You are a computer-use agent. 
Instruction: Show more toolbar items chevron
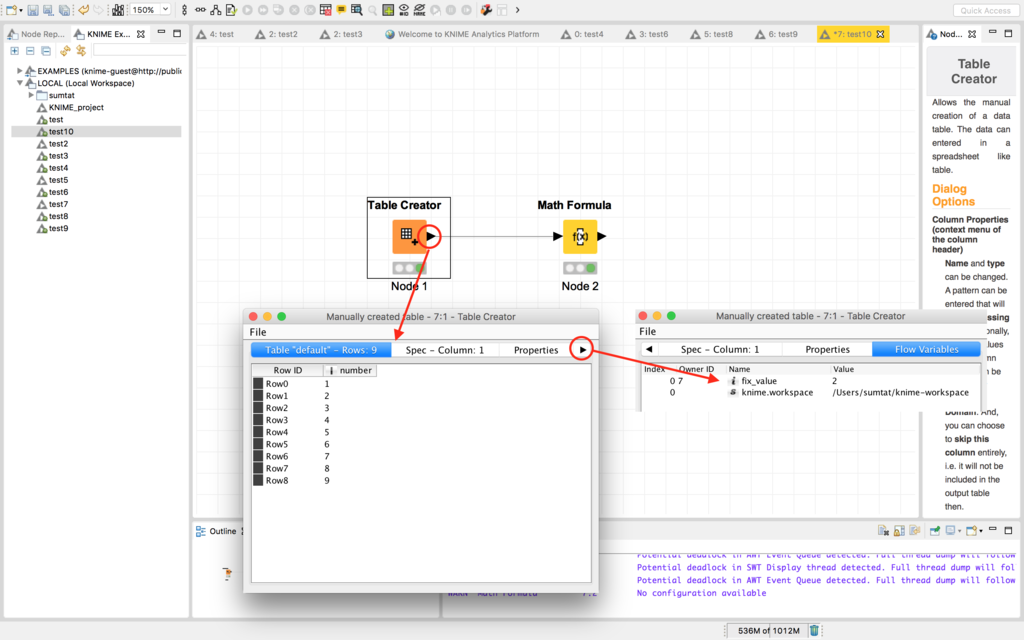point(518,10)
